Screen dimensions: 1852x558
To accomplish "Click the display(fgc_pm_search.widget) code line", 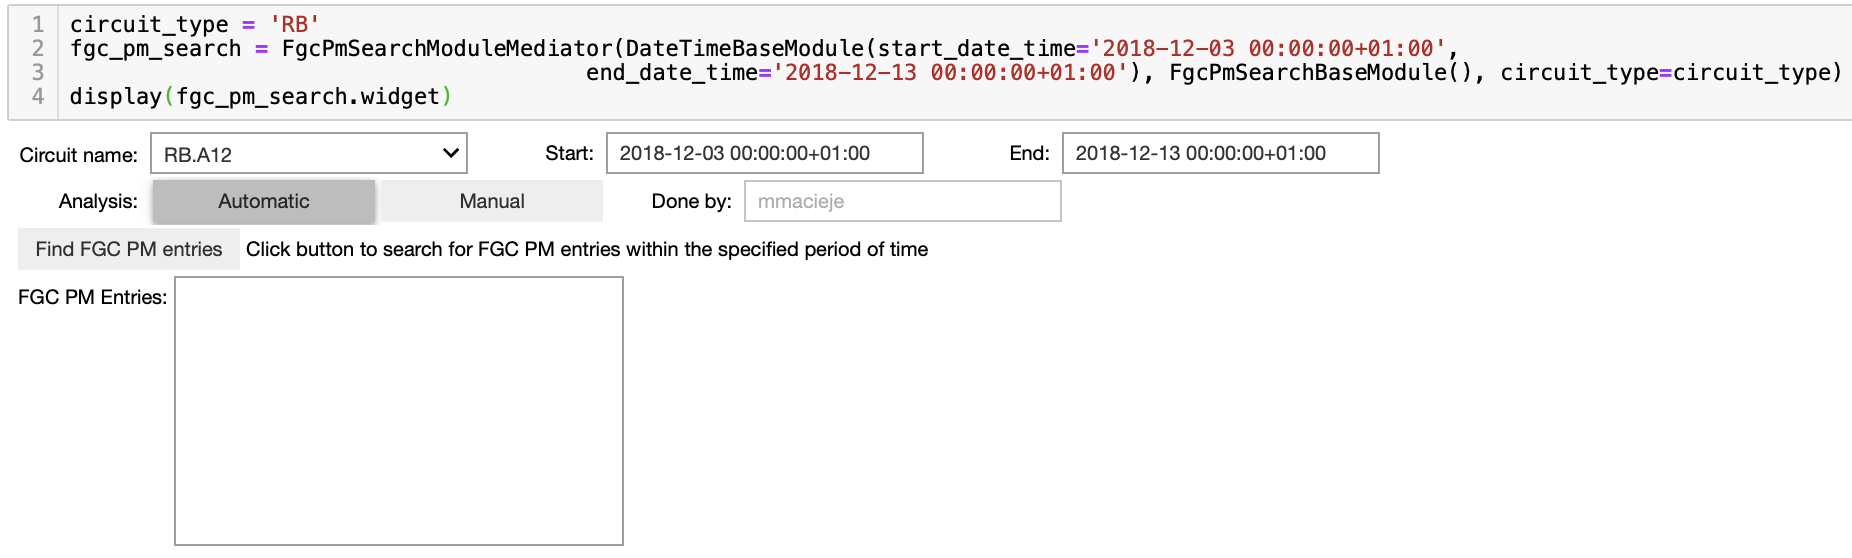I will 261,96.
